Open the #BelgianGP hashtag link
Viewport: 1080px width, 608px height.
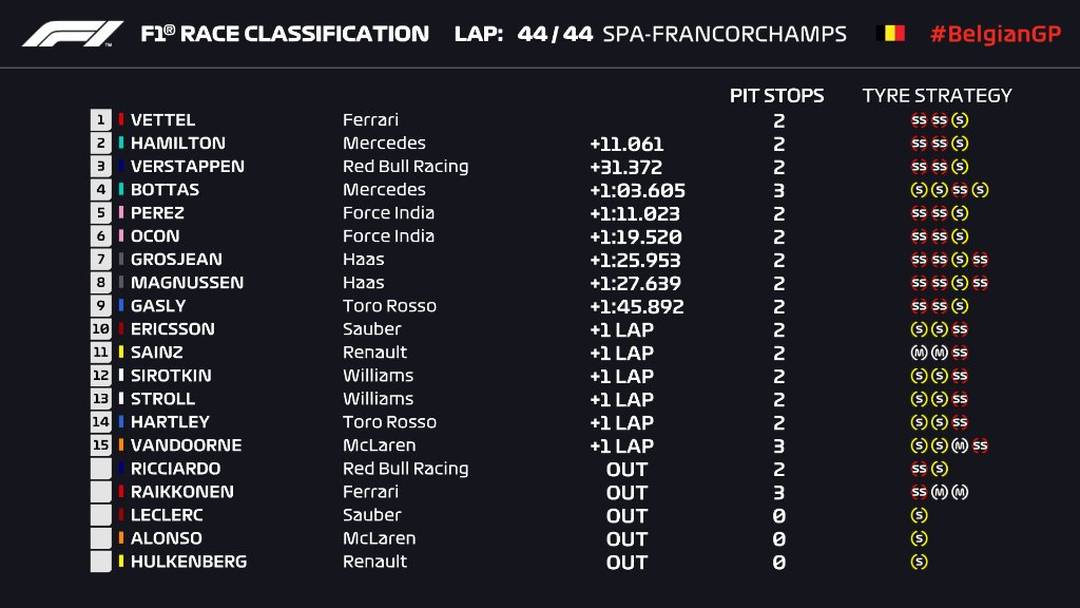[994, 34]
